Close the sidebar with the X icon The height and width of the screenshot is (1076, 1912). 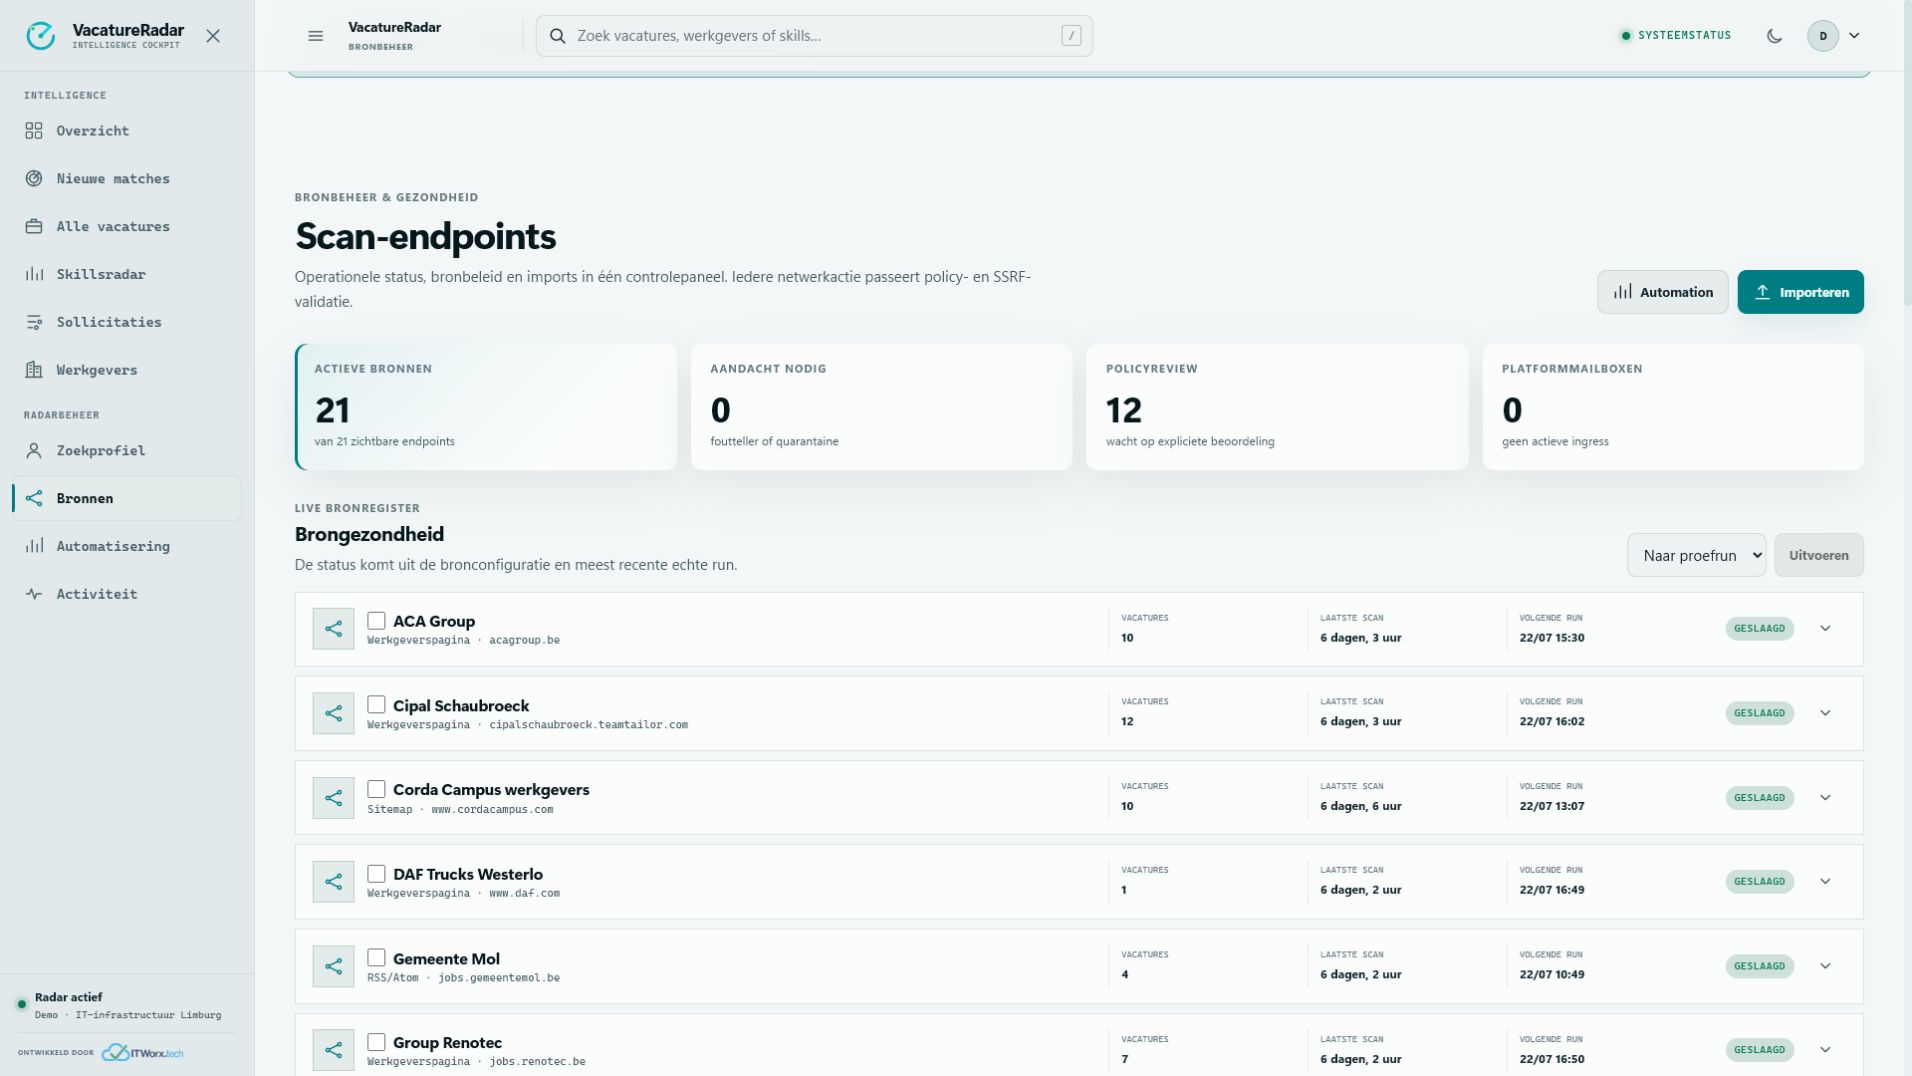pyautogui.click(x=213, y=36)
